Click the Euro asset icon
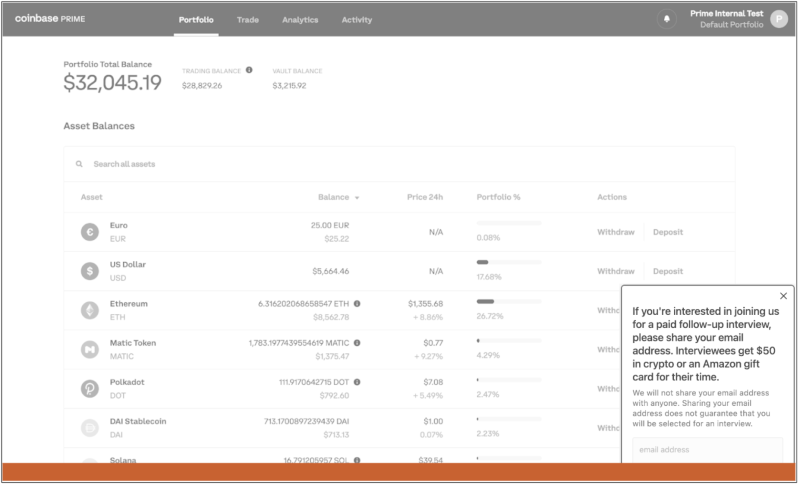This screenshot has height=485, width=800. 90,232
